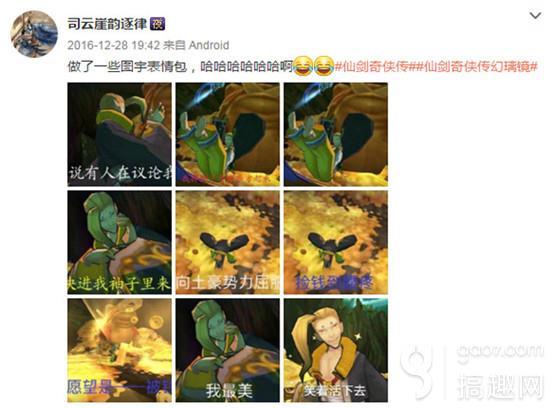Open the top-right green-robed character image
550x408 pixels.
pos(336,134)
